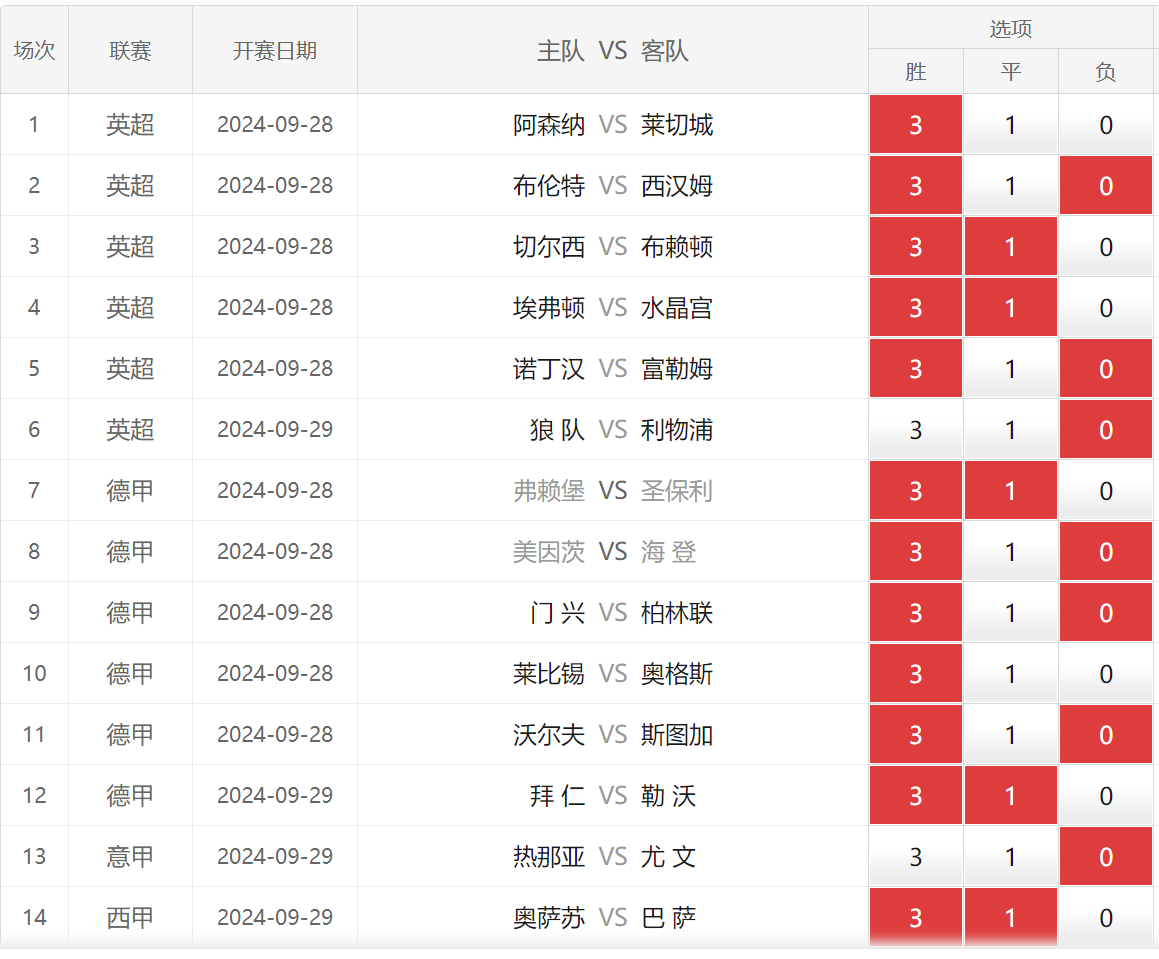
Task: Click the 平 column header
Action: 1010,72
